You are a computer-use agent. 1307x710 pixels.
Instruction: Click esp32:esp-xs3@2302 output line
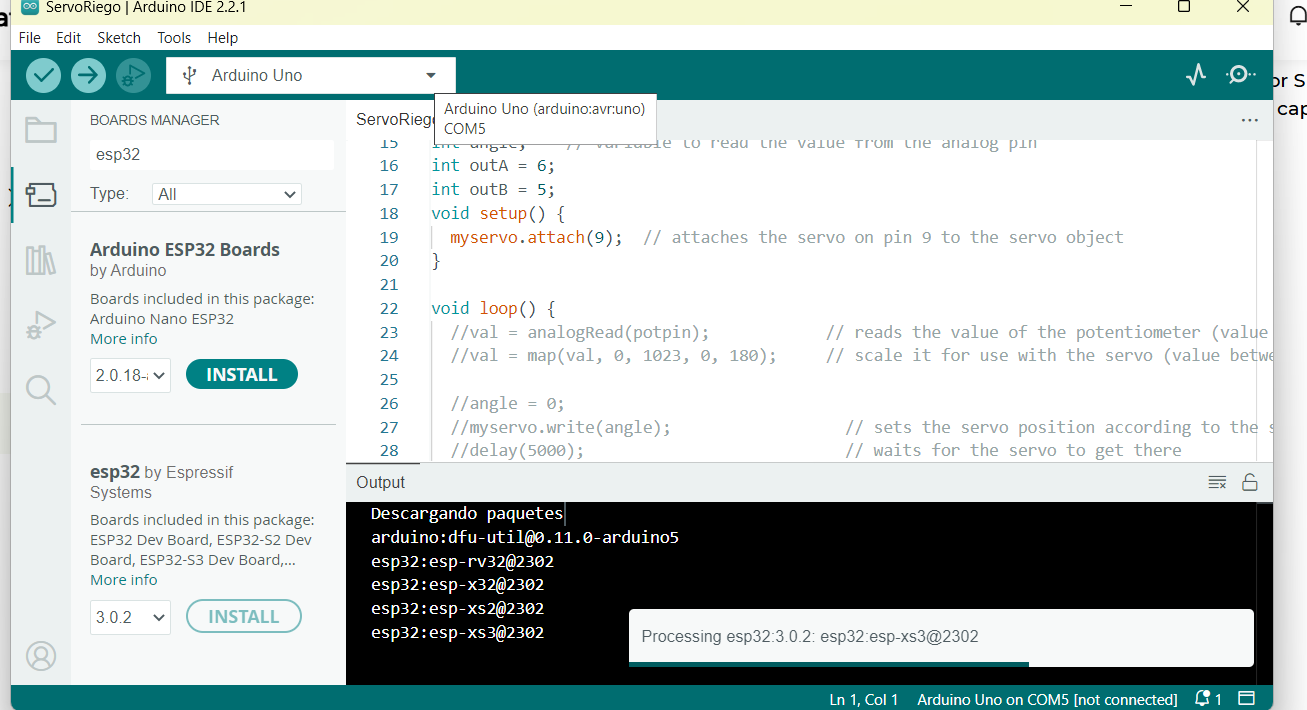click(x=457, y=633)
